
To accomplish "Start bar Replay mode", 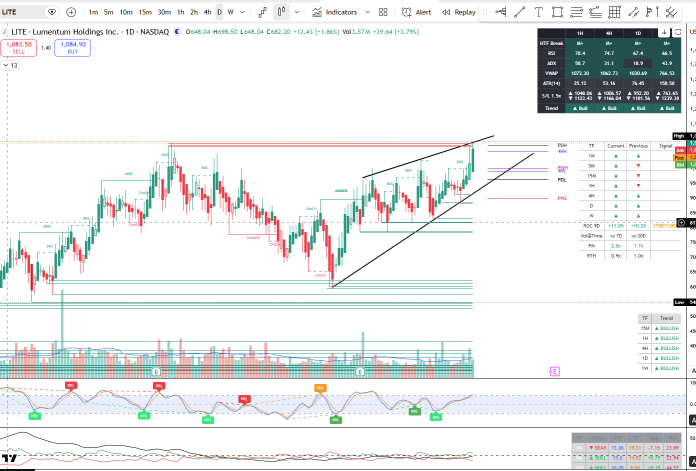I will (459, 12).
